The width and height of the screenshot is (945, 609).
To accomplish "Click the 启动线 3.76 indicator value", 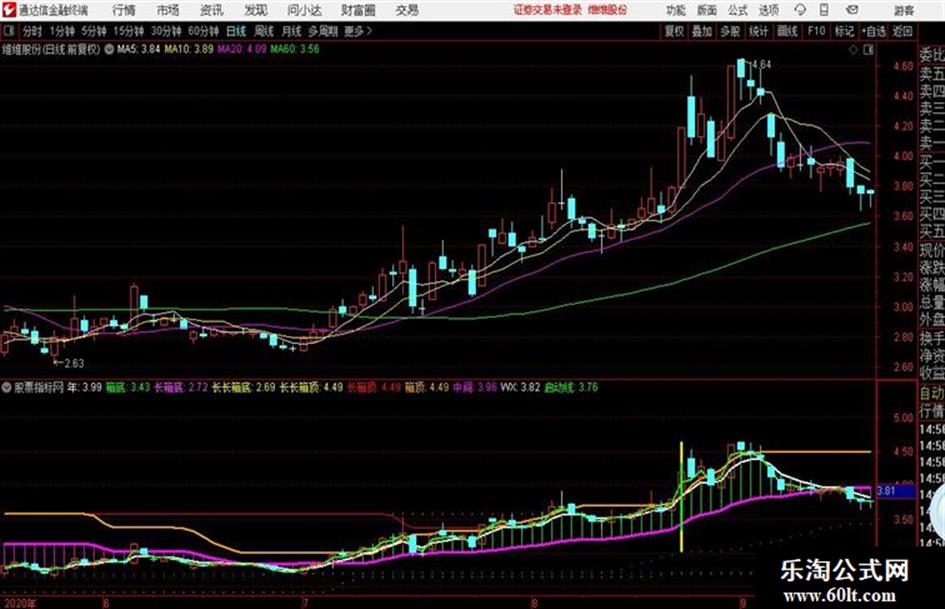I will 571,387.
